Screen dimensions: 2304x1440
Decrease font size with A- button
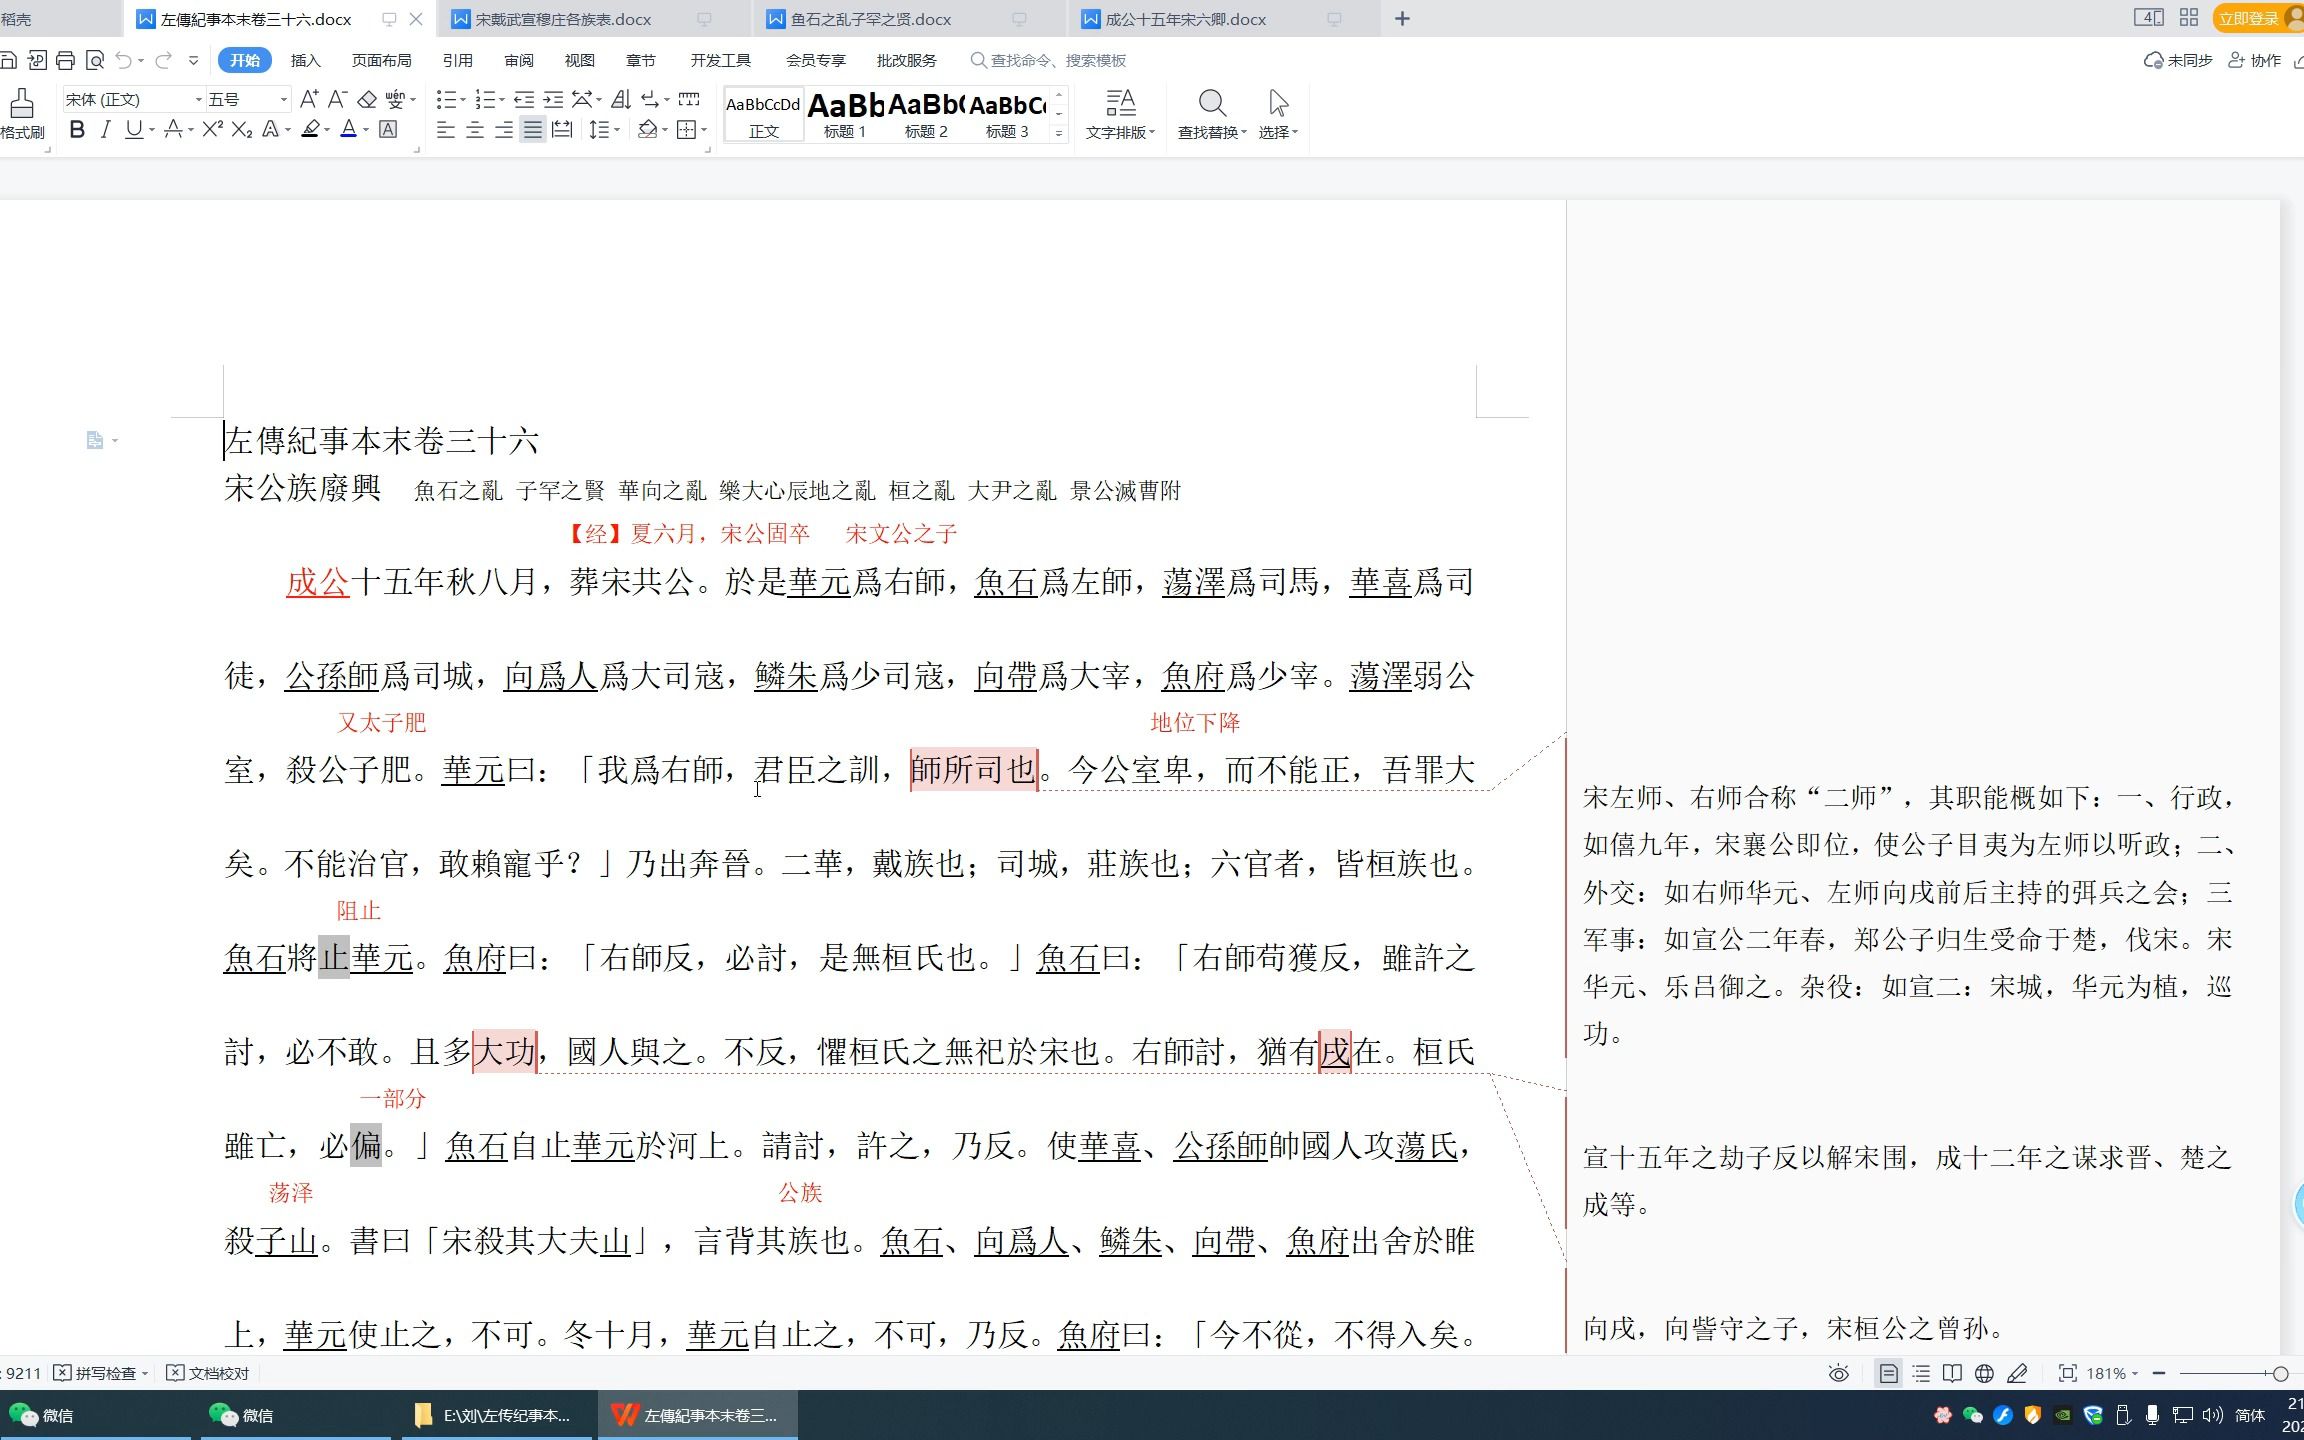click(338, 99)
